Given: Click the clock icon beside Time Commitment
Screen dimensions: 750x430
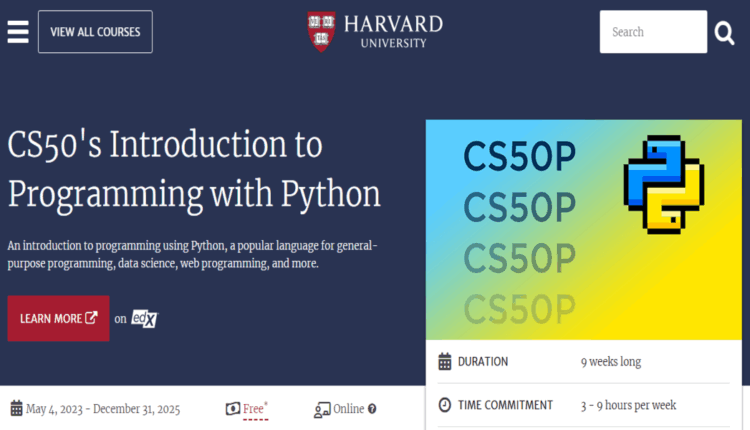Looking at the screenshot, I should [445, 405].
